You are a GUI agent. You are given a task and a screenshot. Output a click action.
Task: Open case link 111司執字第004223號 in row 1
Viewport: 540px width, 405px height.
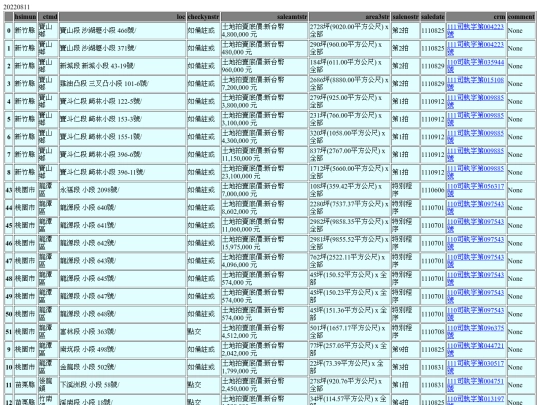tap(475, 48)
